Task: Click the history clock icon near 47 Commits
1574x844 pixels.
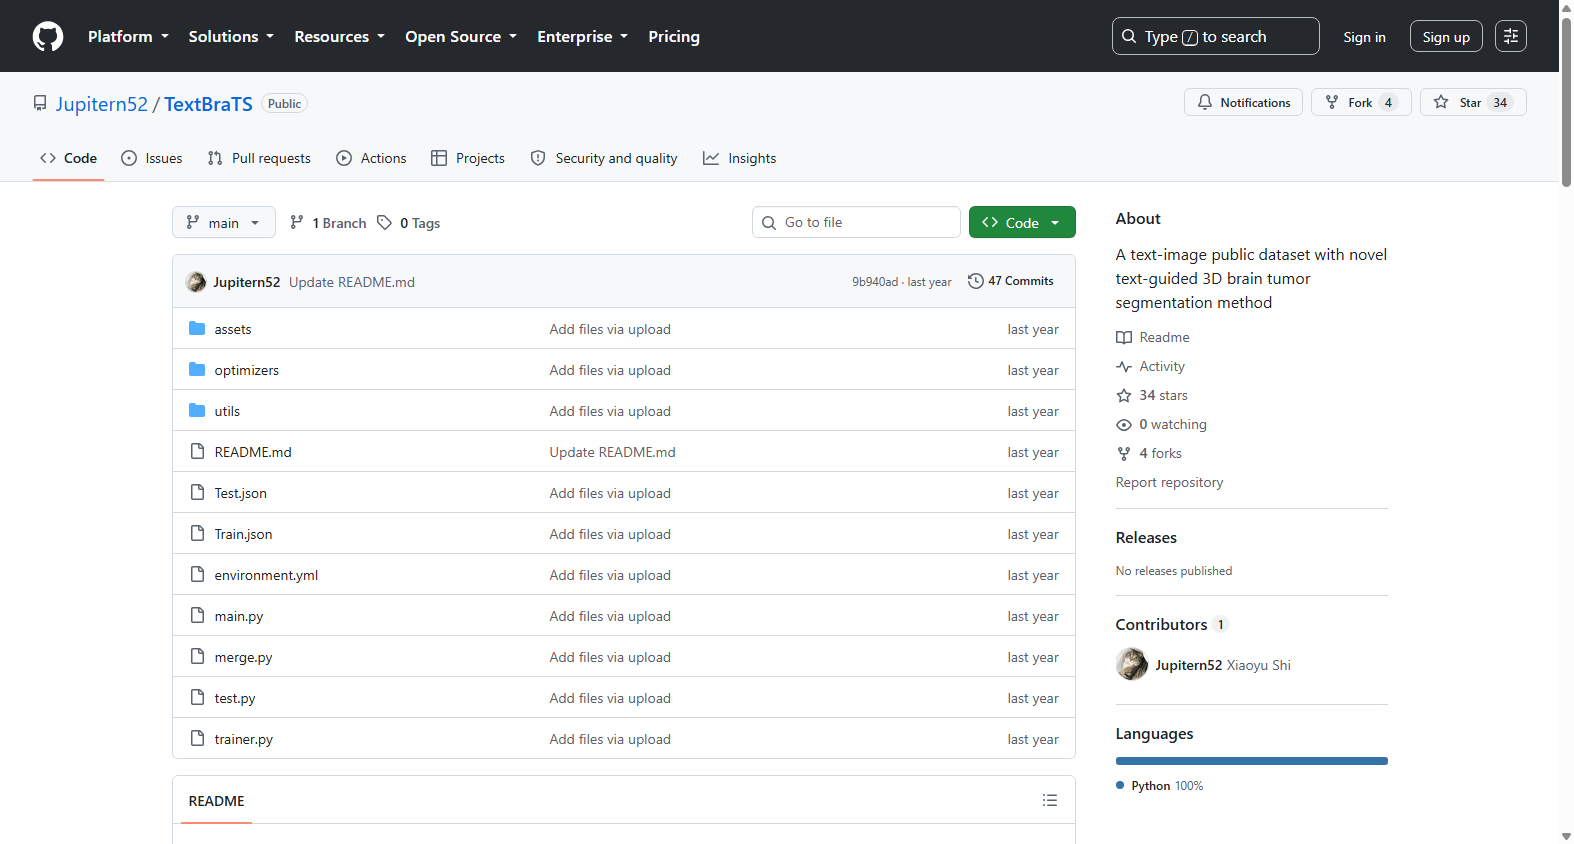Action: (976, 282)
